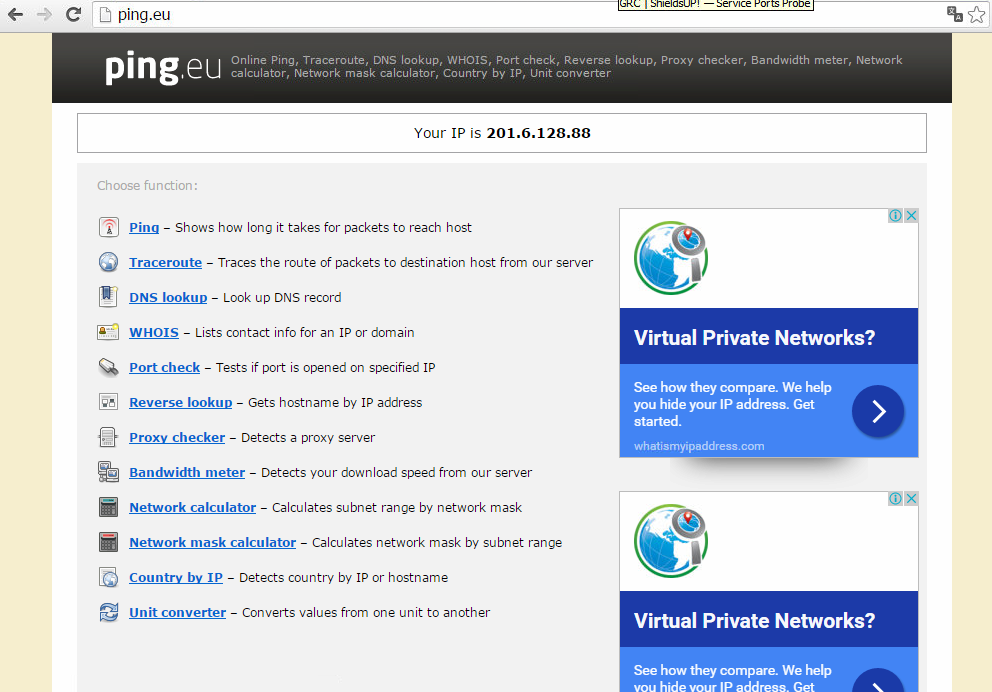Click the translate page icon in address bar
The height and width of the screenshot is (692, 992).
pyautogui.click(x=954, y=14)
